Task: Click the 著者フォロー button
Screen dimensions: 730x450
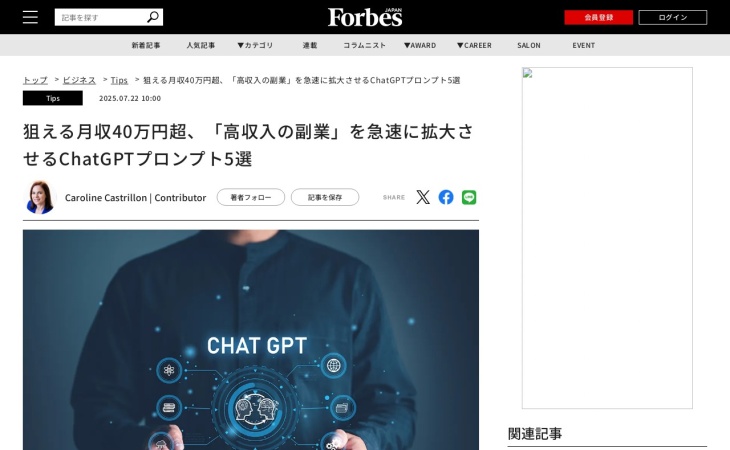Action: tap(251, 197)
